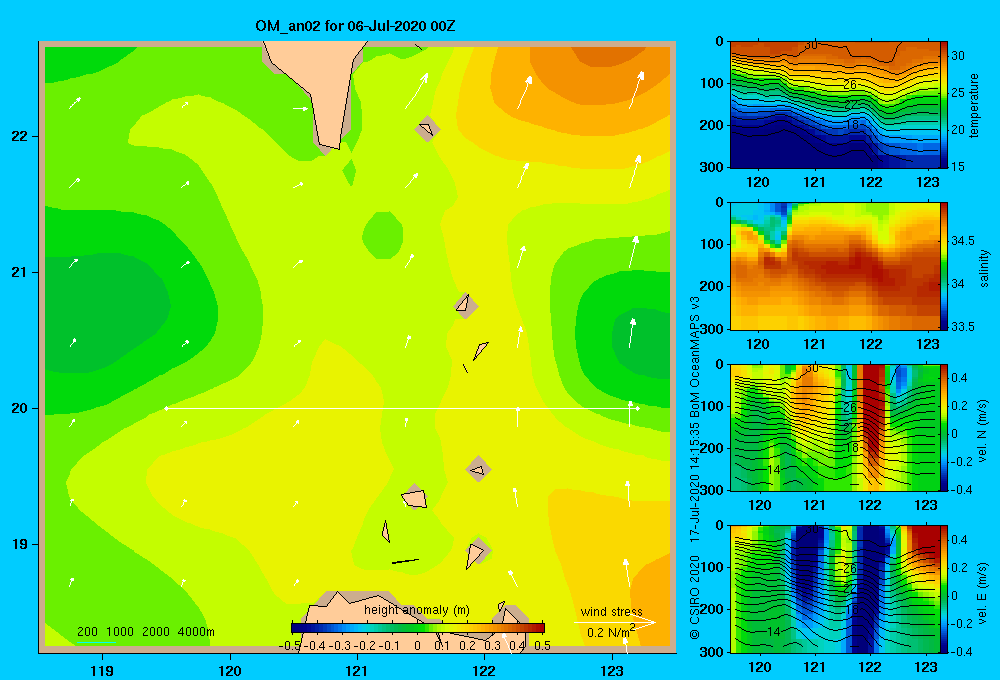Click latitude label 19 on main map
Image resolution: width=1000 pixels, height=680 pixels.
pos(20,544)
